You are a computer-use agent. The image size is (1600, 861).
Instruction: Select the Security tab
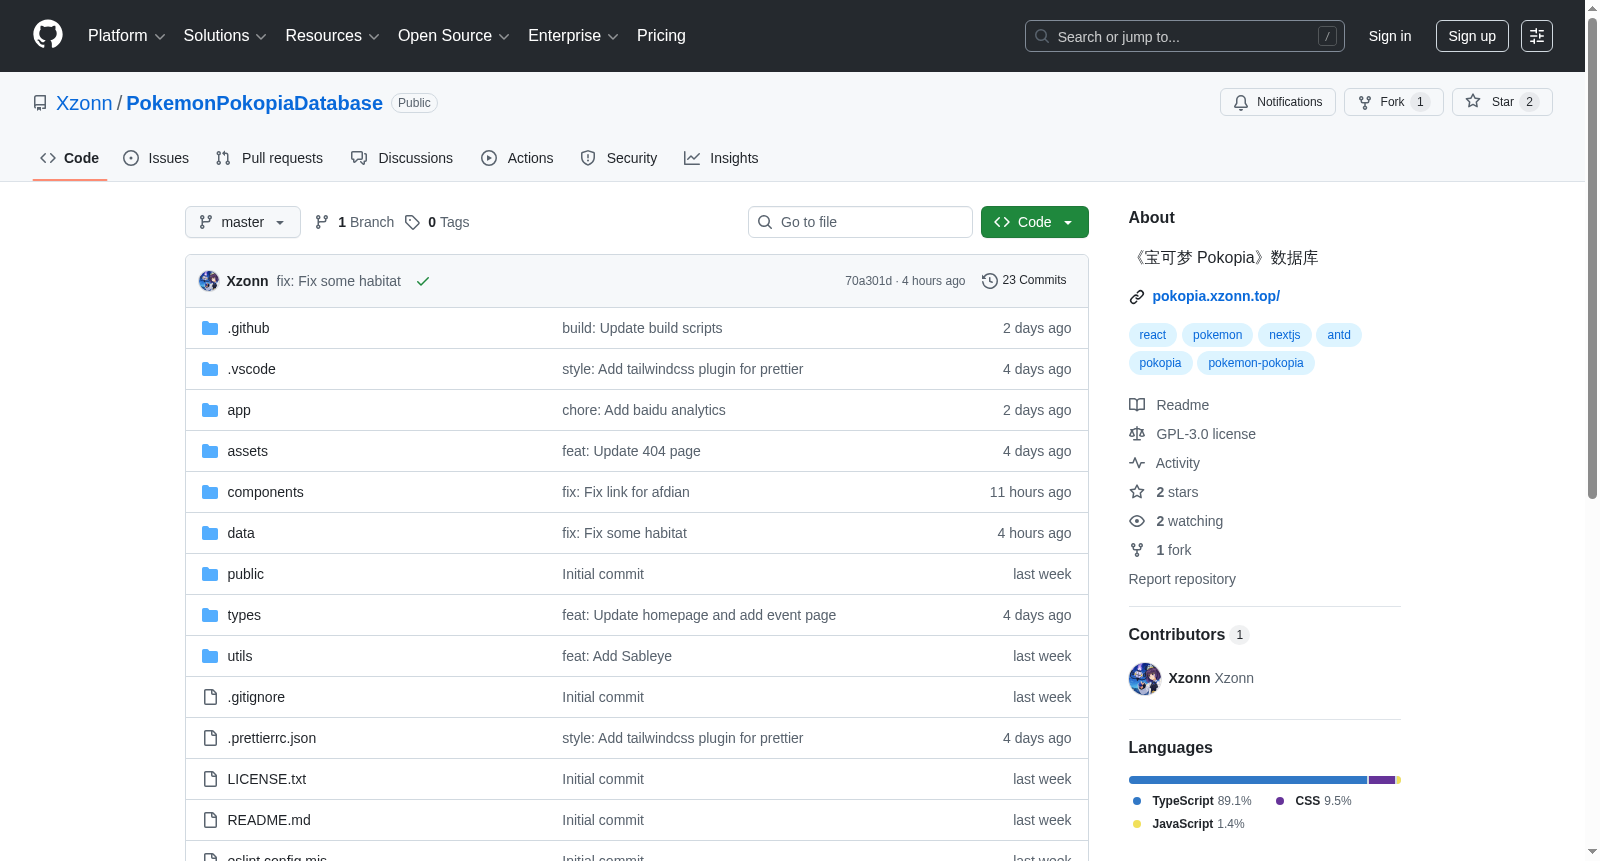[619, 158]
